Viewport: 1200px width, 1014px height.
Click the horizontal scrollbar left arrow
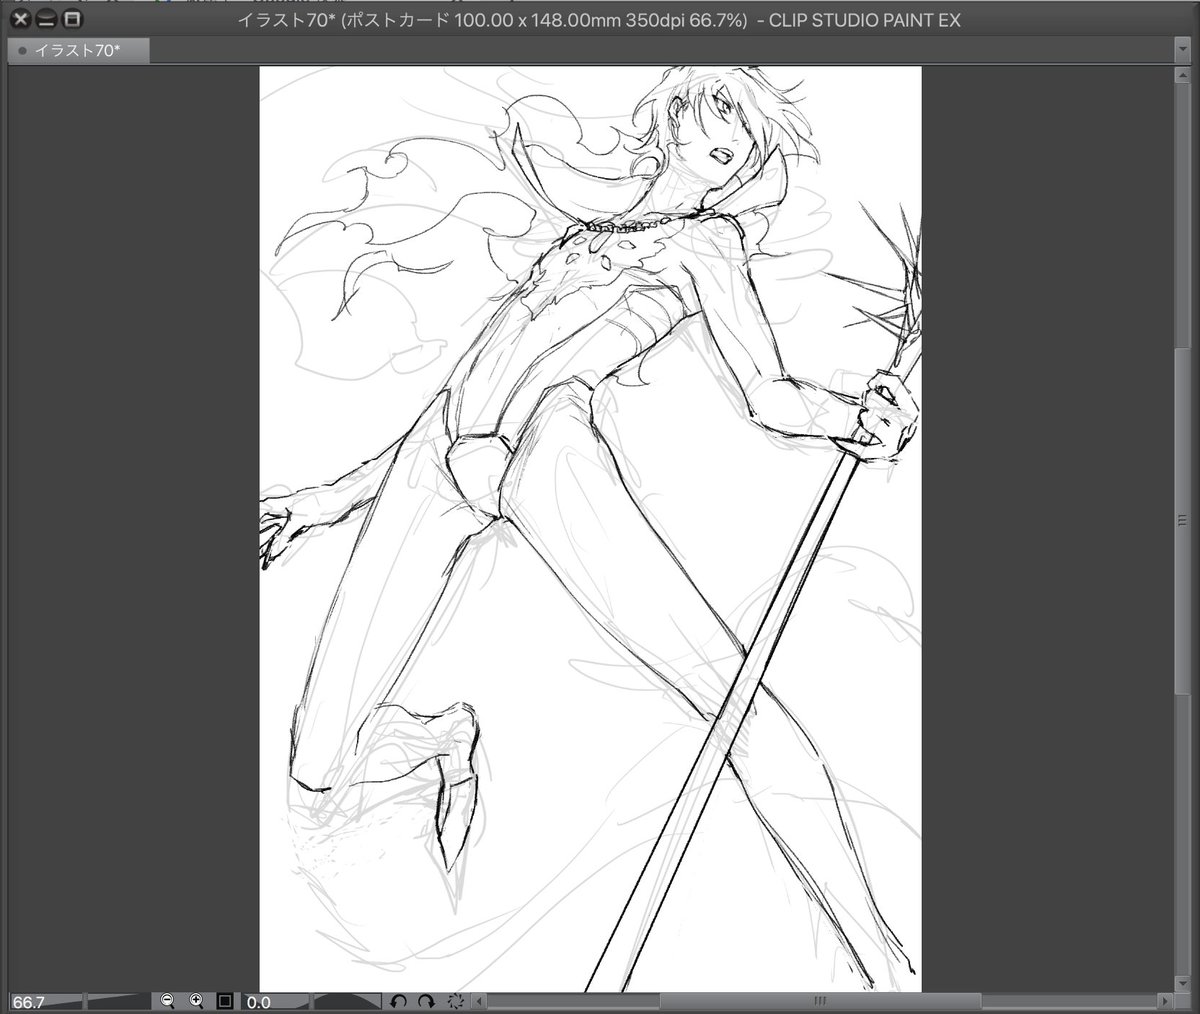pyautogui.click(x=479, y=1001)
